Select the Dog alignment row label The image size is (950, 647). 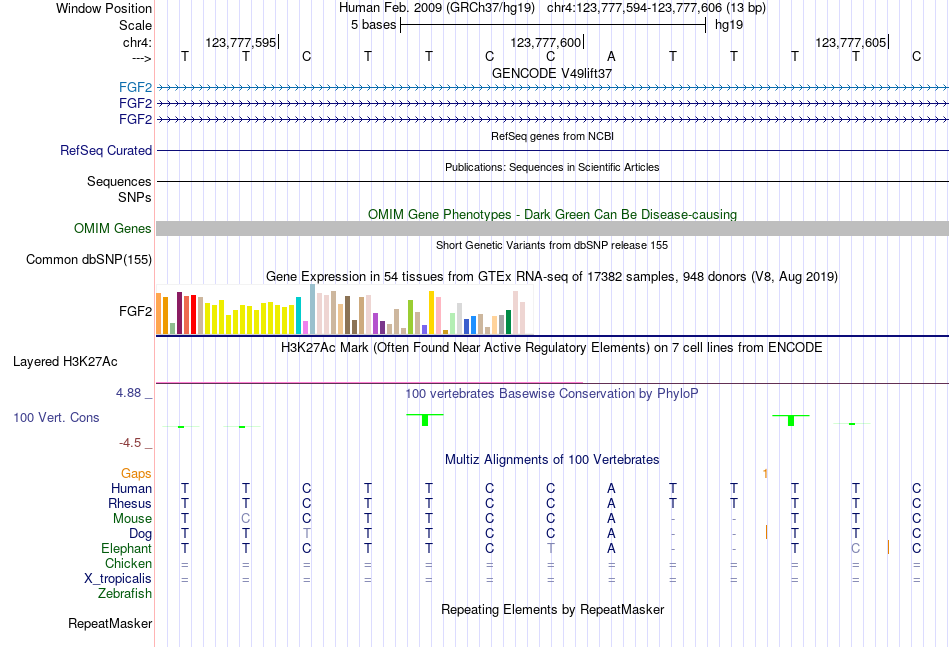tap(140, 534)
